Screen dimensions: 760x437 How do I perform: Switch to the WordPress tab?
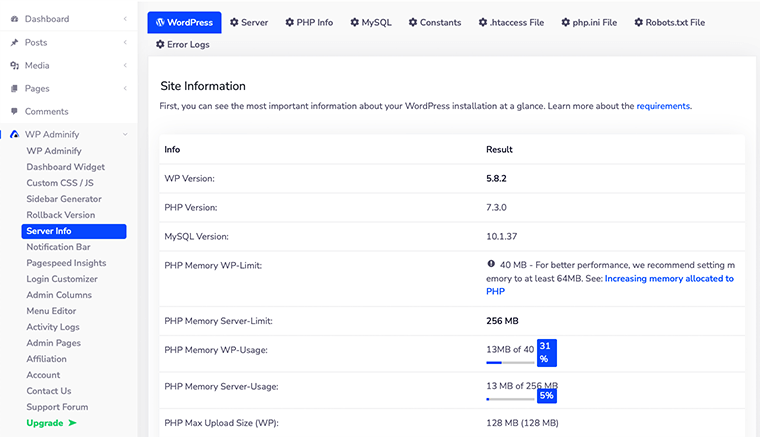[184, 22]
